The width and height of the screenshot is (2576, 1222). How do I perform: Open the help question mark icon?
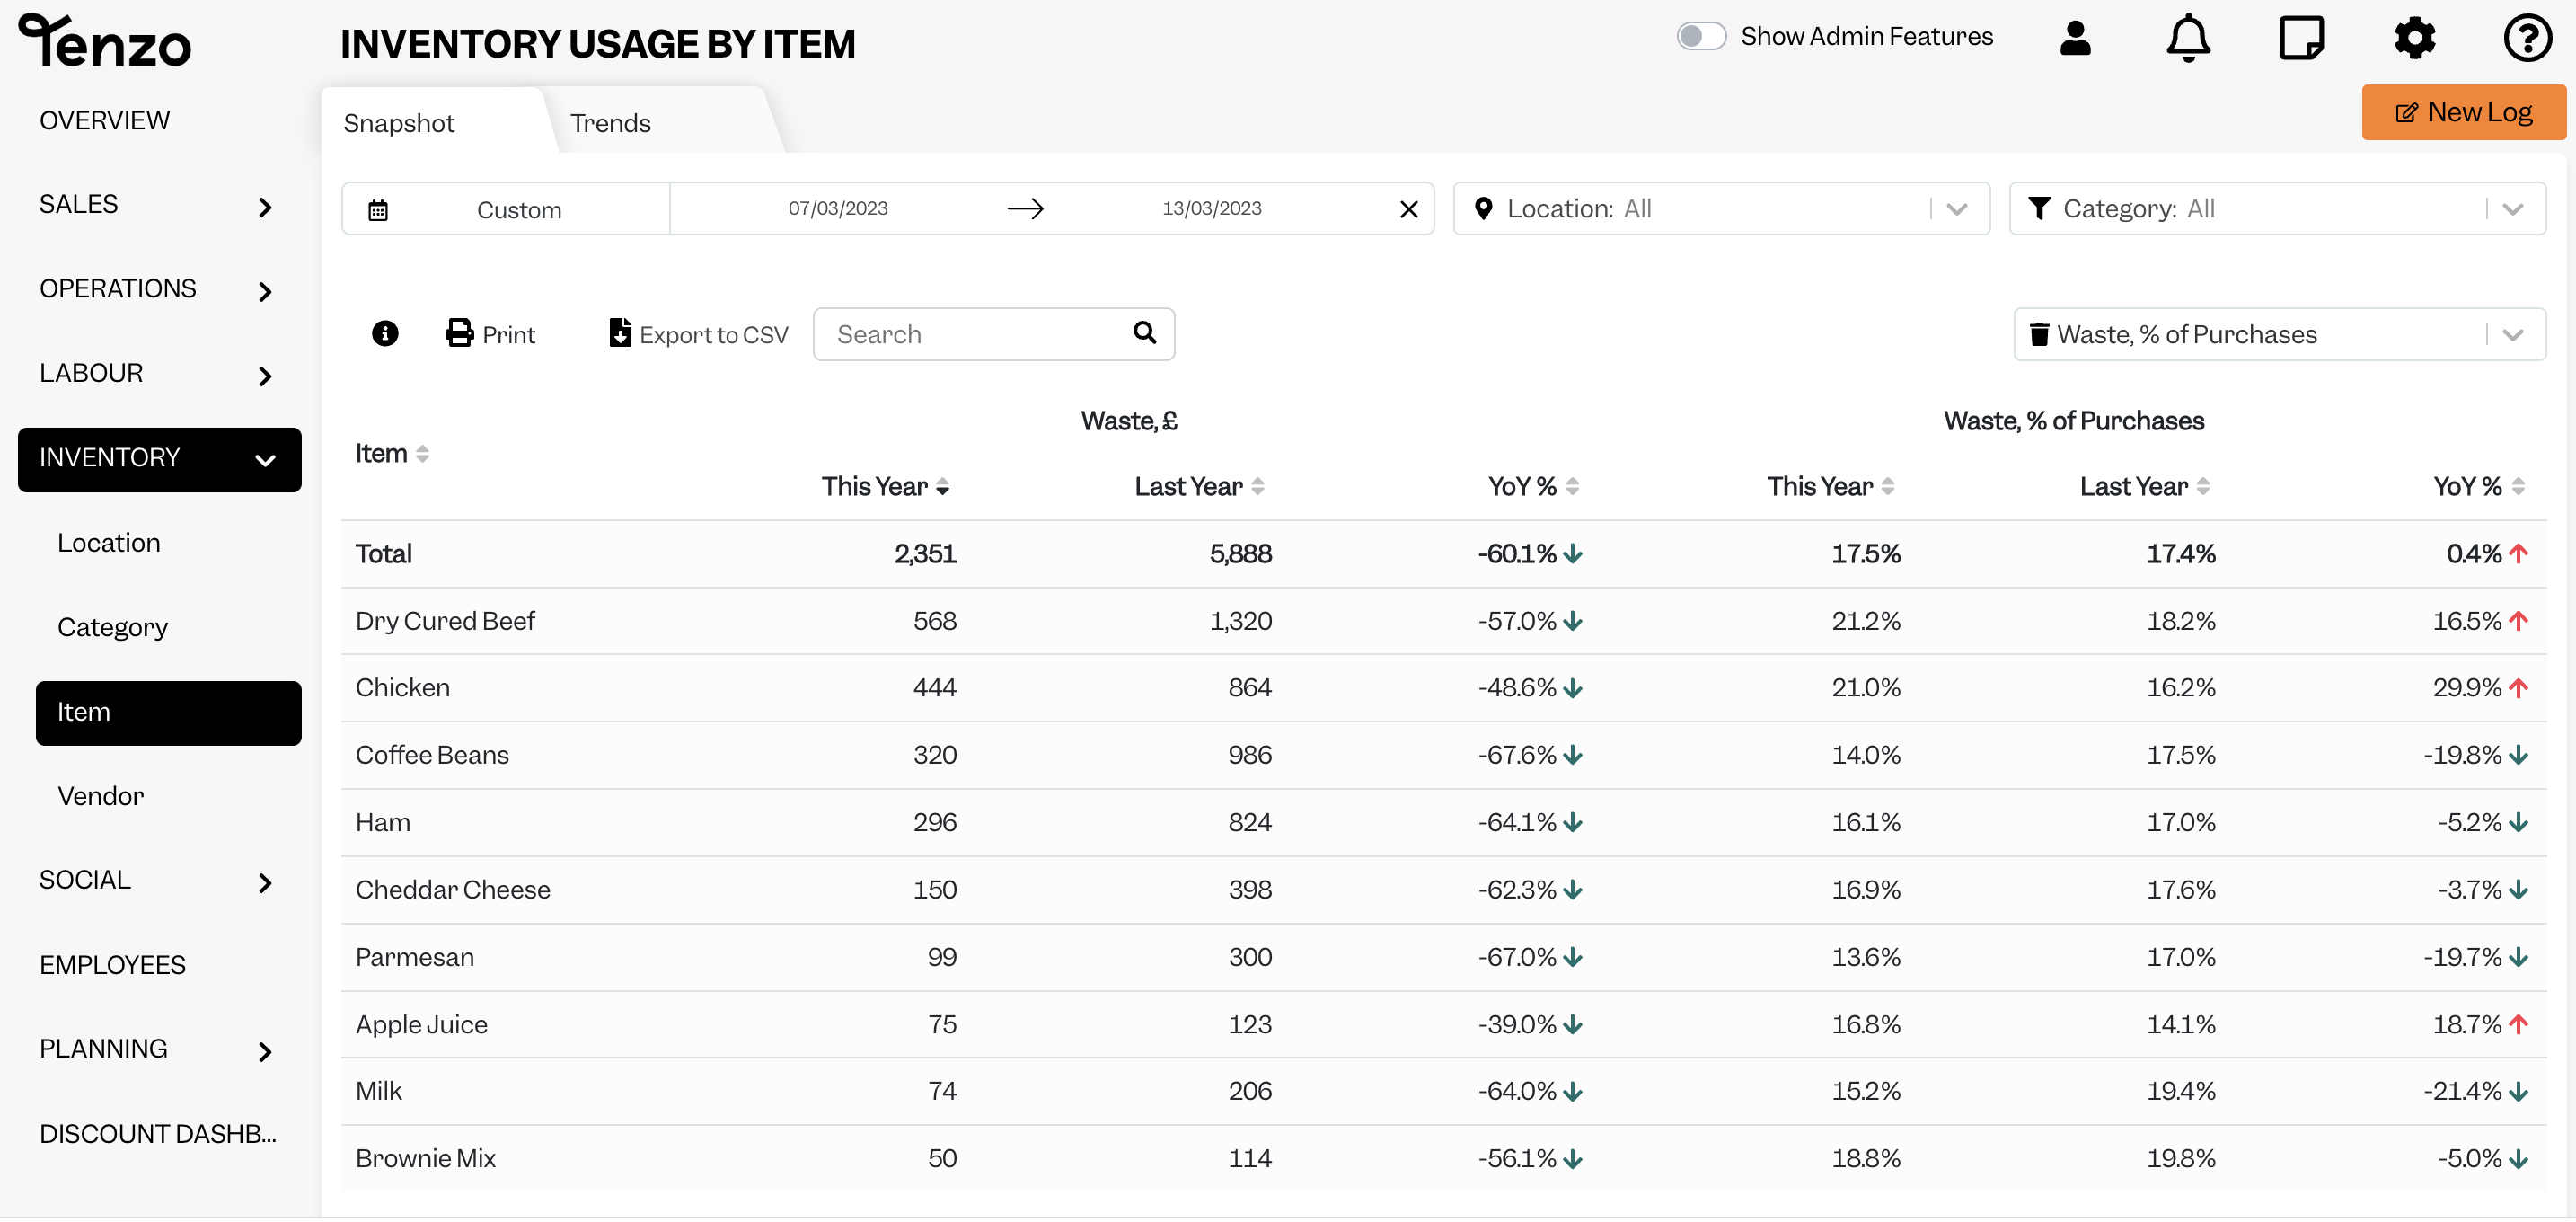tap(2527, 38)
